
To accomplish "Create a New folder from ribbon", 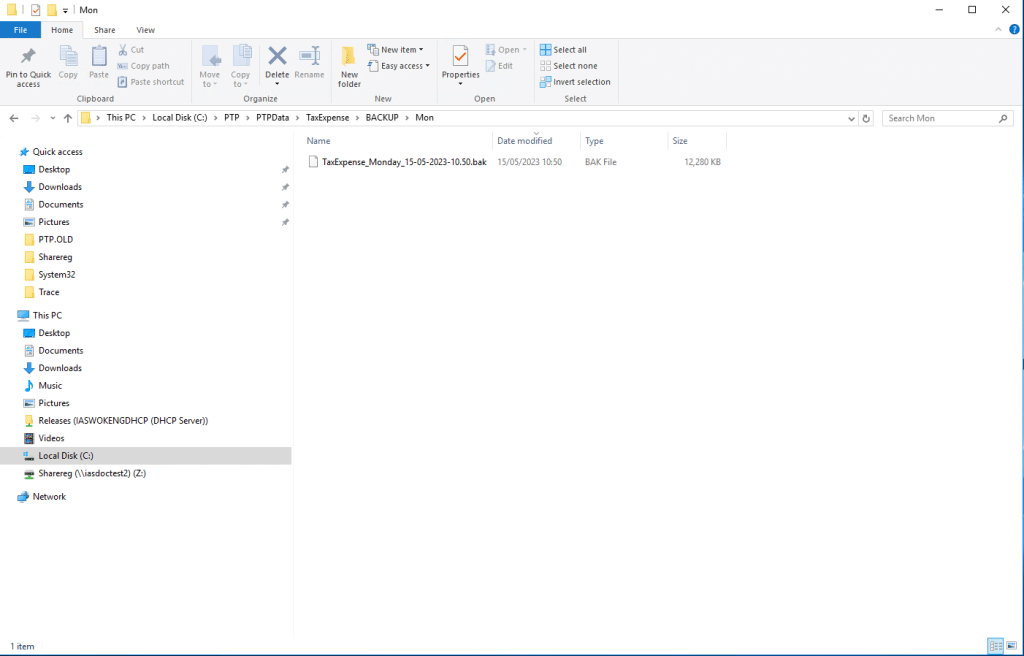I will [349, 67].
